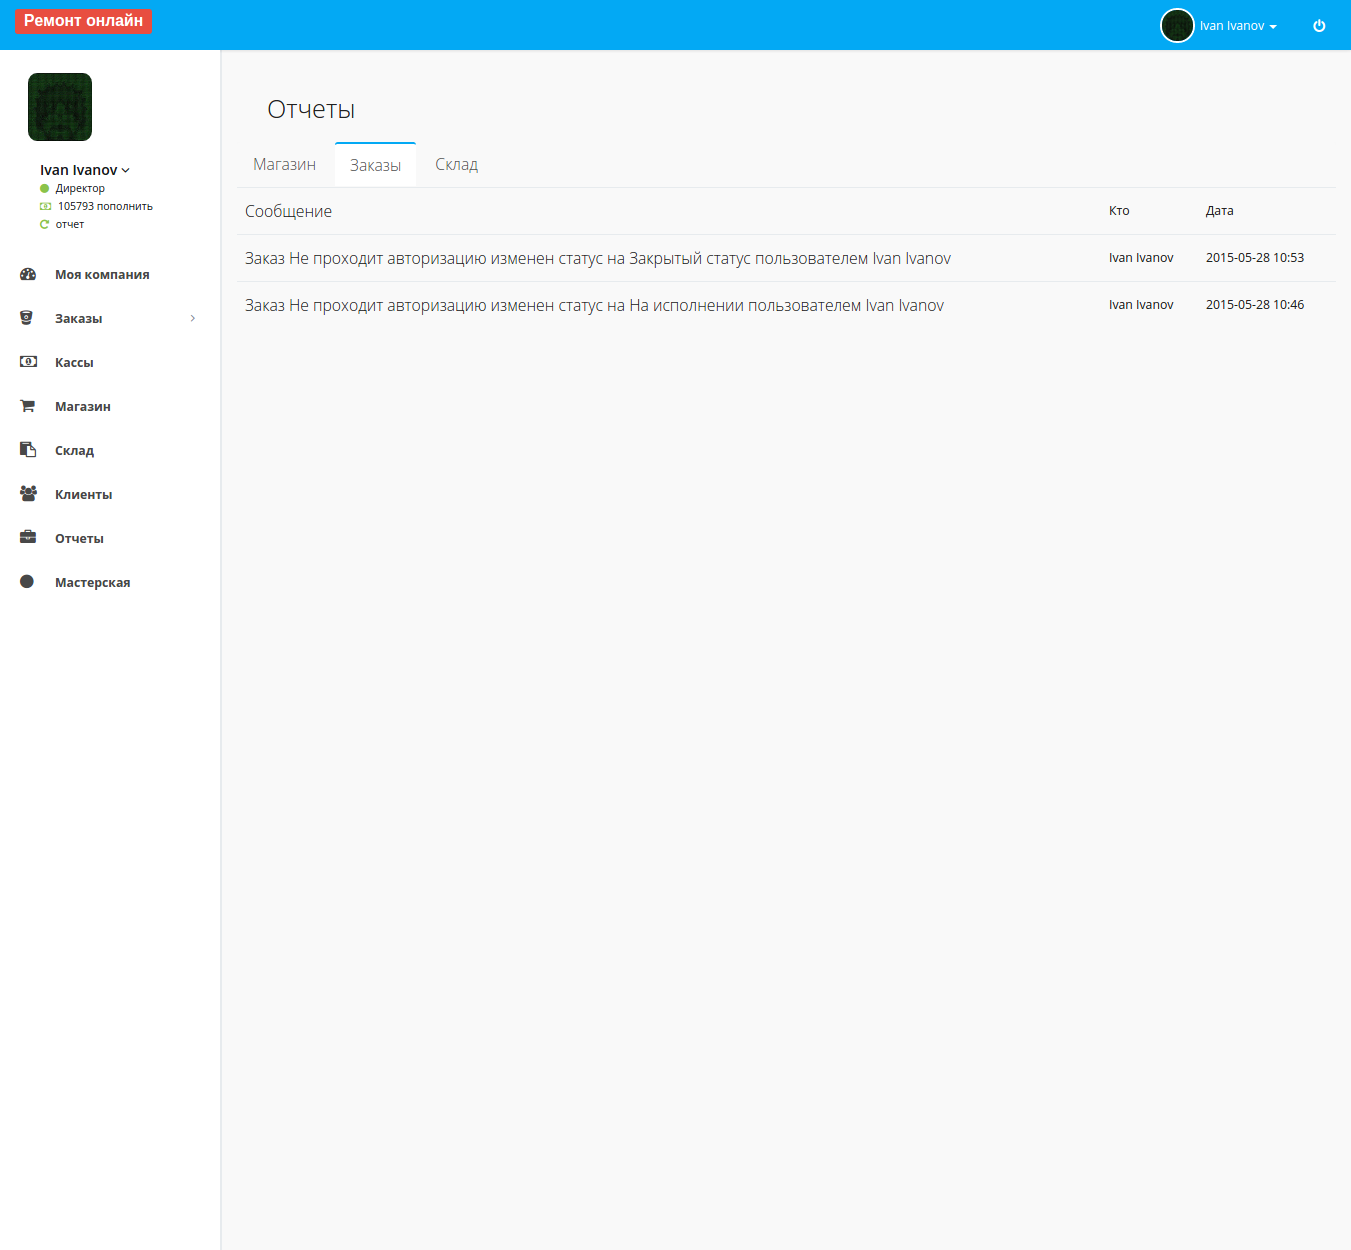Click Ivan Ivanov in the 10:53 row
The image size is (1351, 1250).
[x=1141, y=258]
